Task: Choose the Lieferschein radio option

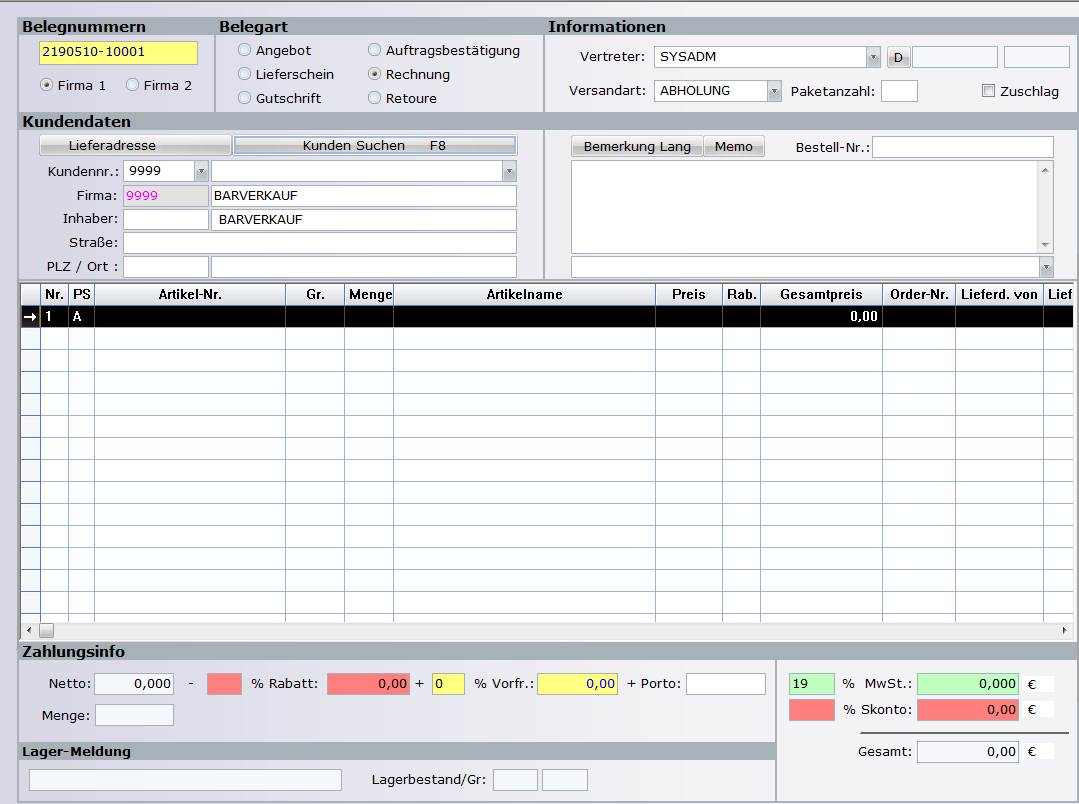Action: (245, 74)
